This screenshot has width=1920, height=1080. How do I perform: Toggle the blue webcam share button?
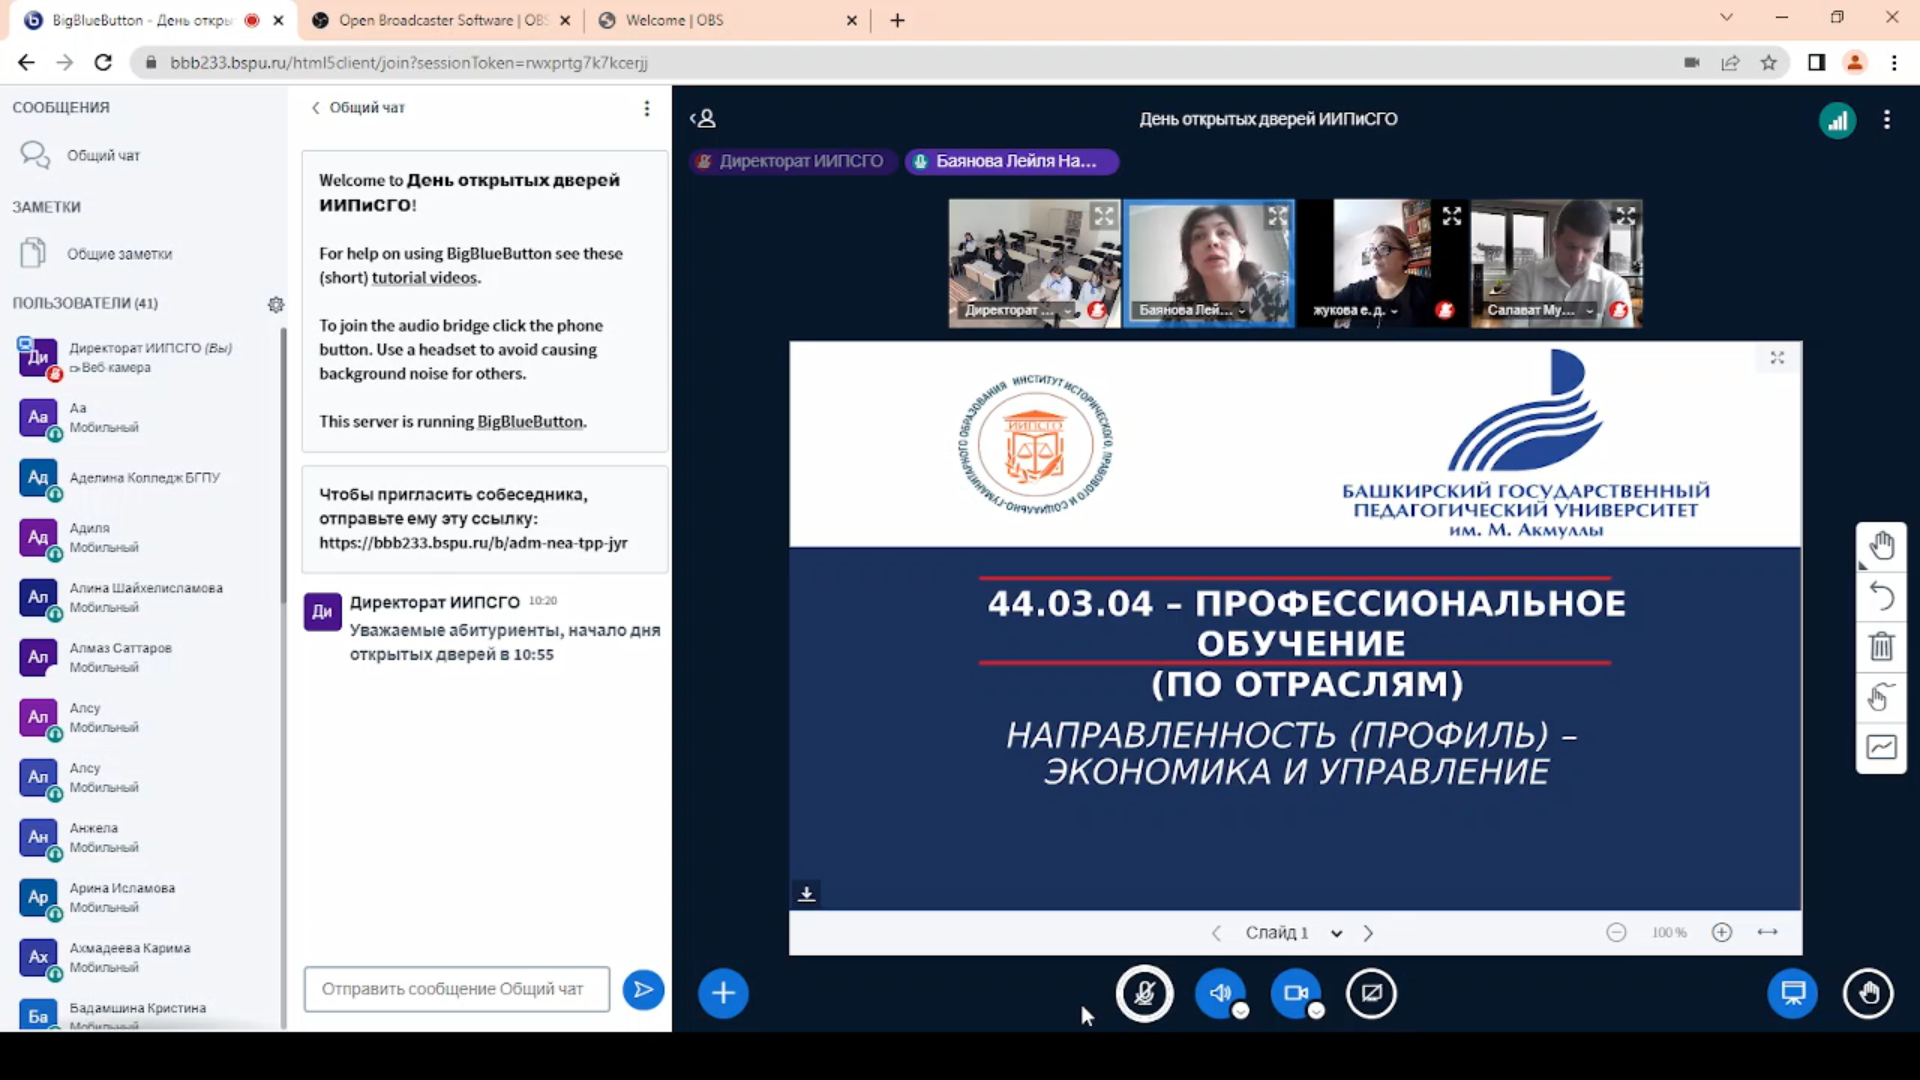click(x=1296, y=993)
